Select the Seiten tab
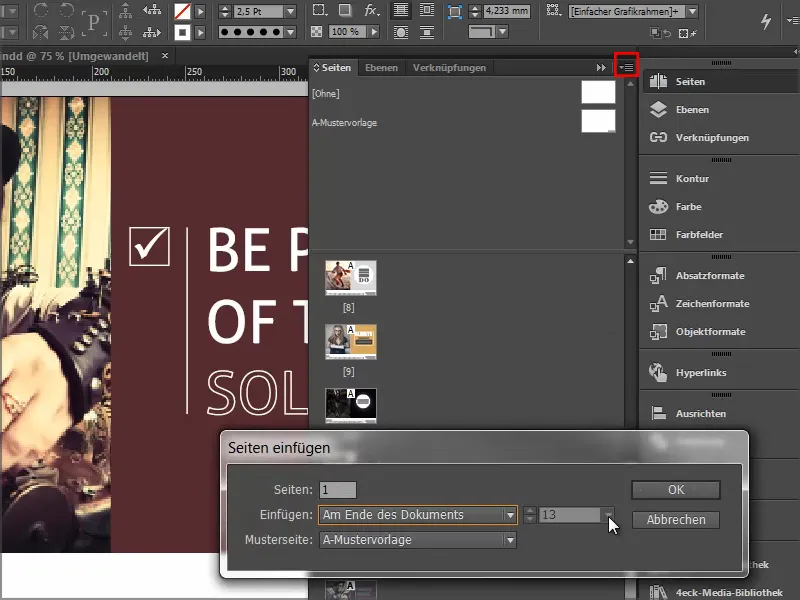The width and height of the screenshot is (800, 600). point(332,67)
